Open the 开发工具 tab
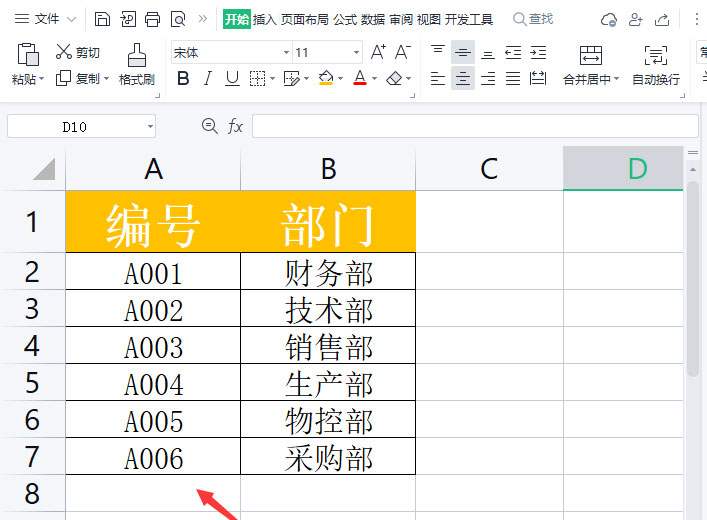 [x=469, y=19]
